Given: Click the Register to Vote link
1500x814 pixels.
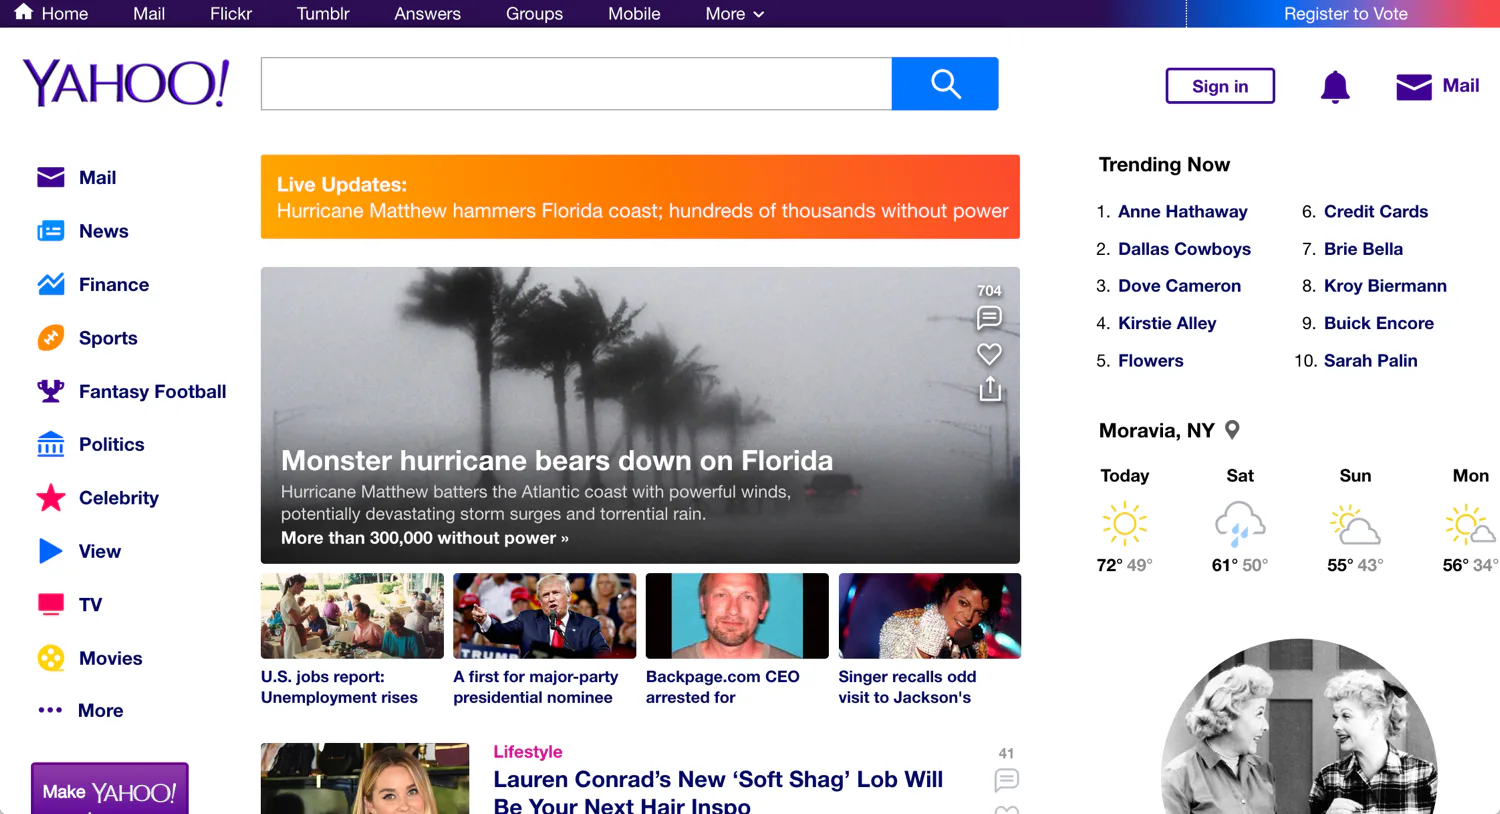Looking at the screenshot, I should tap(1345, 14).
